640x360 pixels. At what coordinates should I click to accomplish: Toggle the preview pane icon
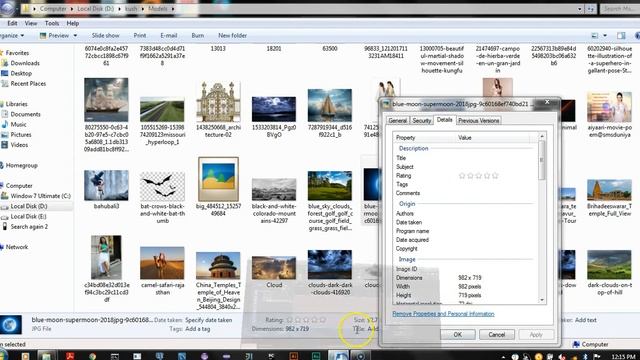(x=621, y=36)
